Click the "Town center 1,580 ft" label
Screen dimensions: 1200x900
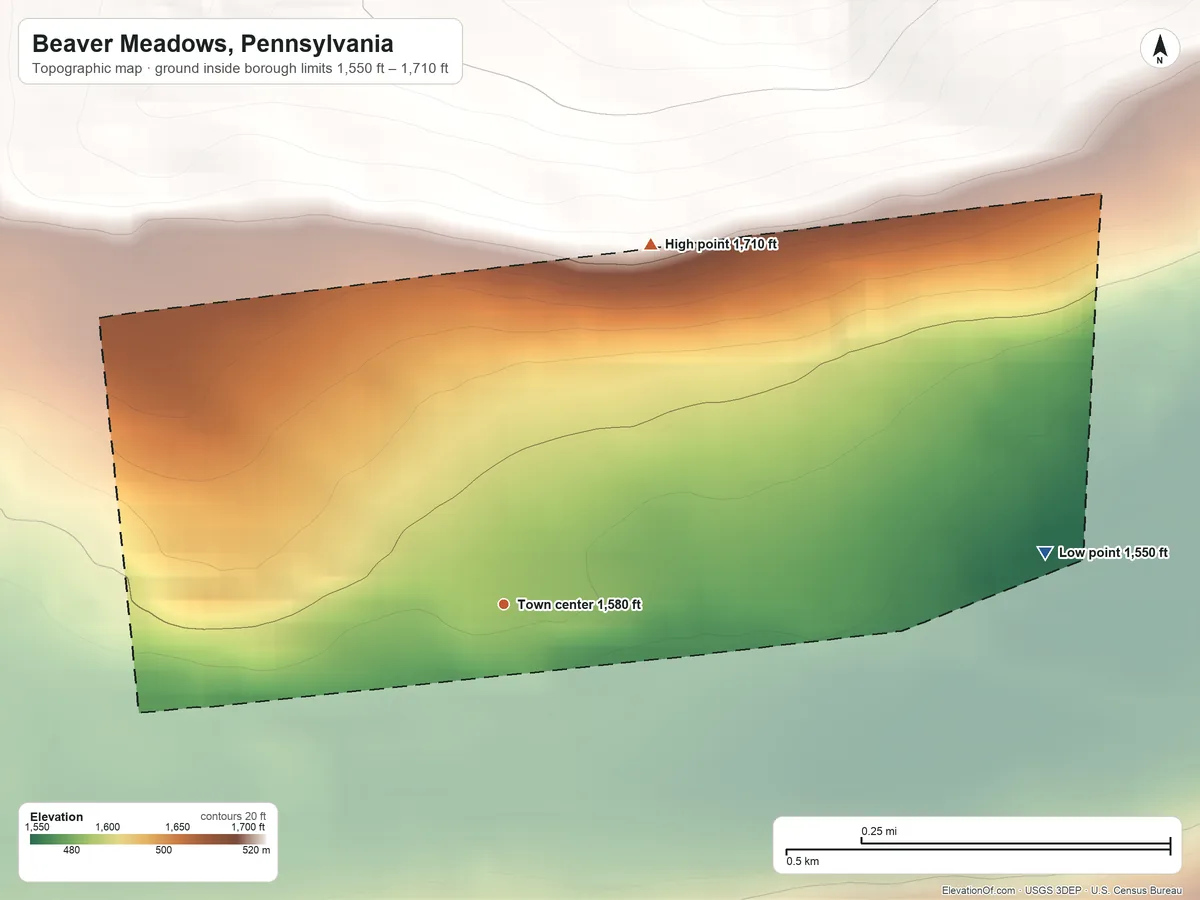coord(579,605)
